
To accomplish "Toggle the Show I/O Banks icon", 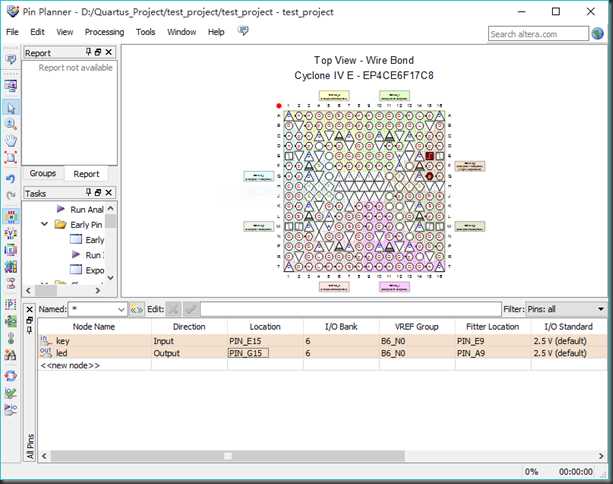I will (x=11, y=216).
